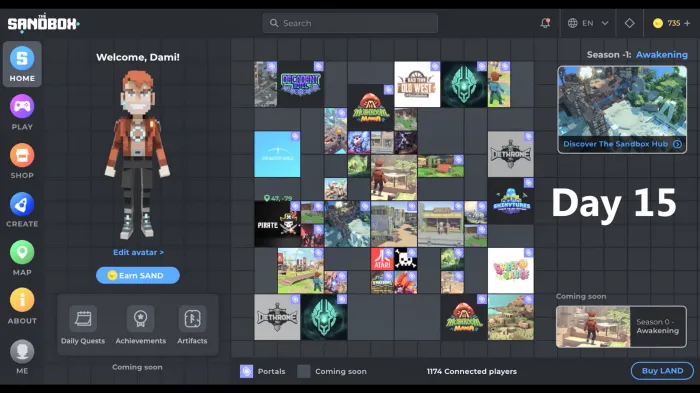The height and width of the screenshot is (393, 700).
Task: Open the Map pin icon
Action: pos(22,252)
